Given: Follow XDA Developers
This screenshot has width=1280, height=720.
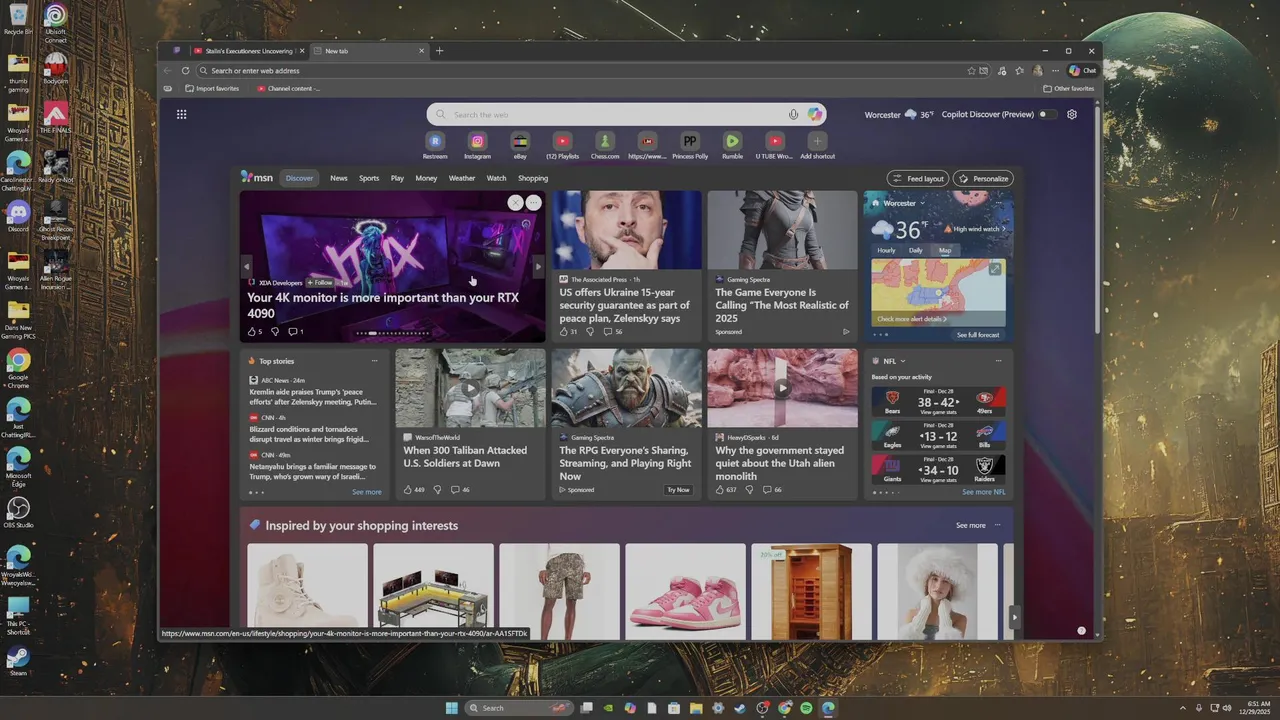Looking at the screenshot, I should [320, 283].
